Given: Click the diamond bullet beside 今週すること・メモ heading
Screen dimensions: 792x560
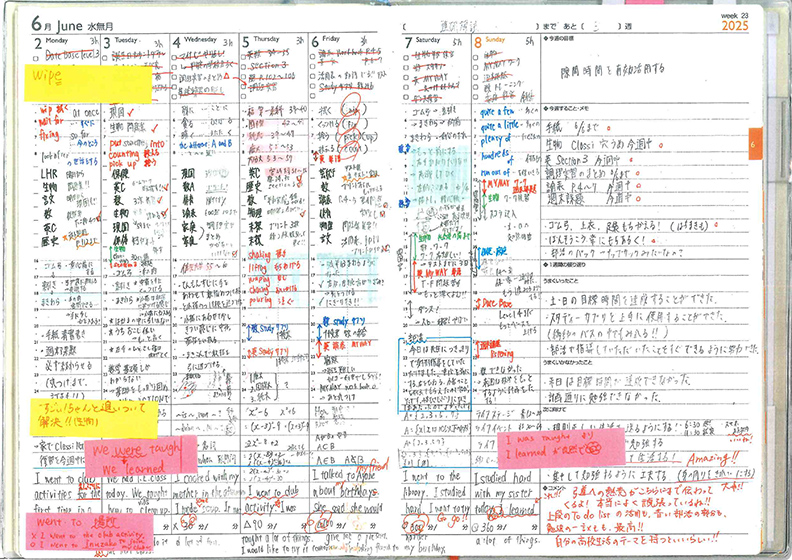Looking at the screenshot, I should 549,105.
